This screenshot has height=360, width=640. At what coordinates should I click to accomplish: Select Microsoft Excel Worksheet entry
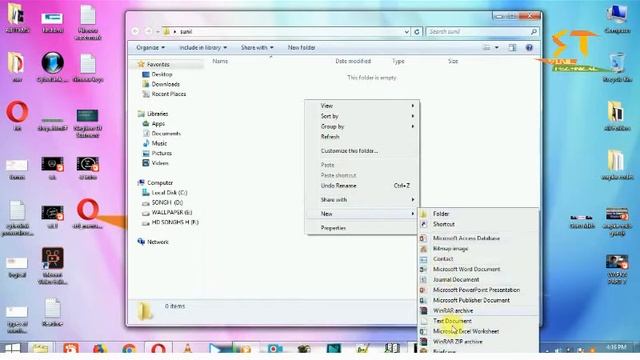click(466, 331)
